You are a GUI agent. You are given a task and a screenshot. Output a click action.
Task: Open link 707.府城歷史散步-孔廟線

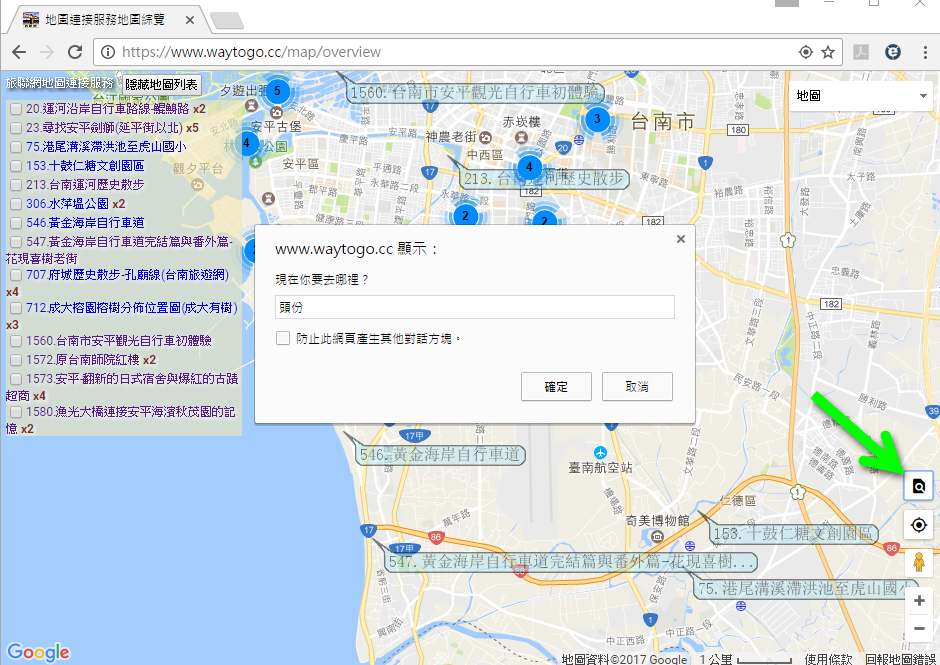pos(128,275)
